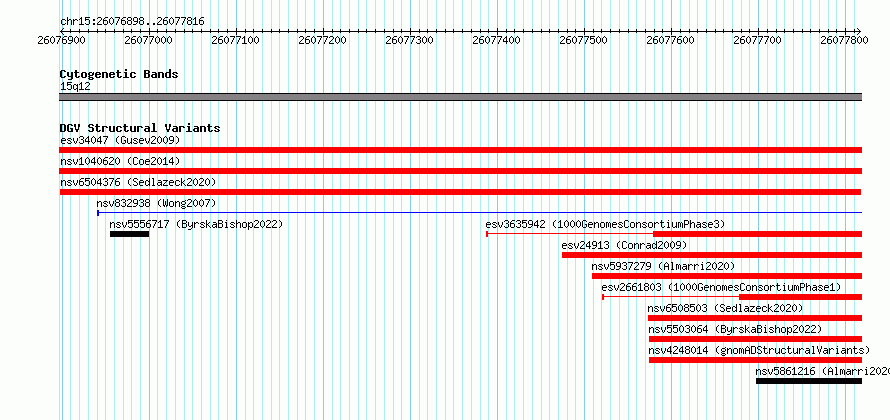Select the thin blue line of nsv832938
This screenshot has height=420, width=890.
(480, 213)
